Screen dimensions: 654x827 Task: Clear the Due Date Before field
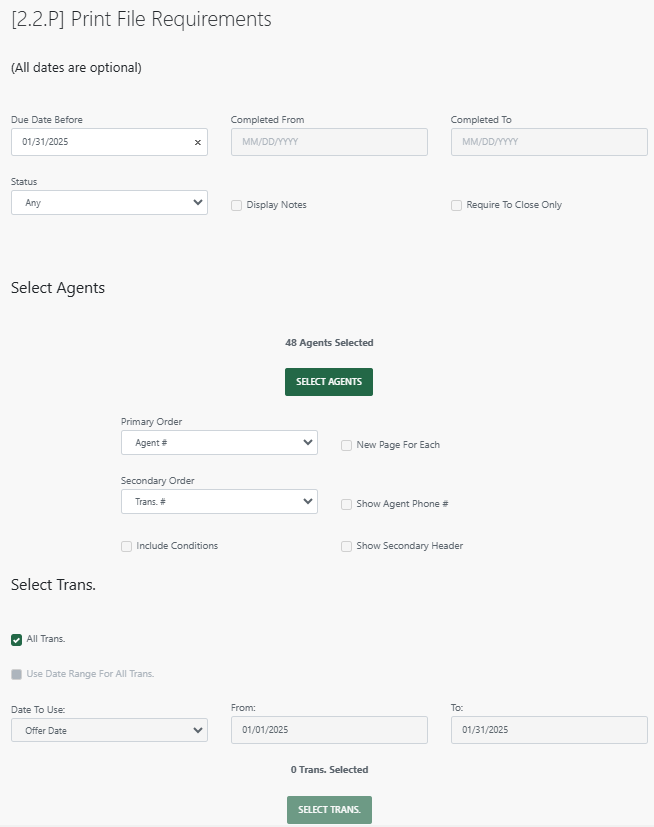197,142
